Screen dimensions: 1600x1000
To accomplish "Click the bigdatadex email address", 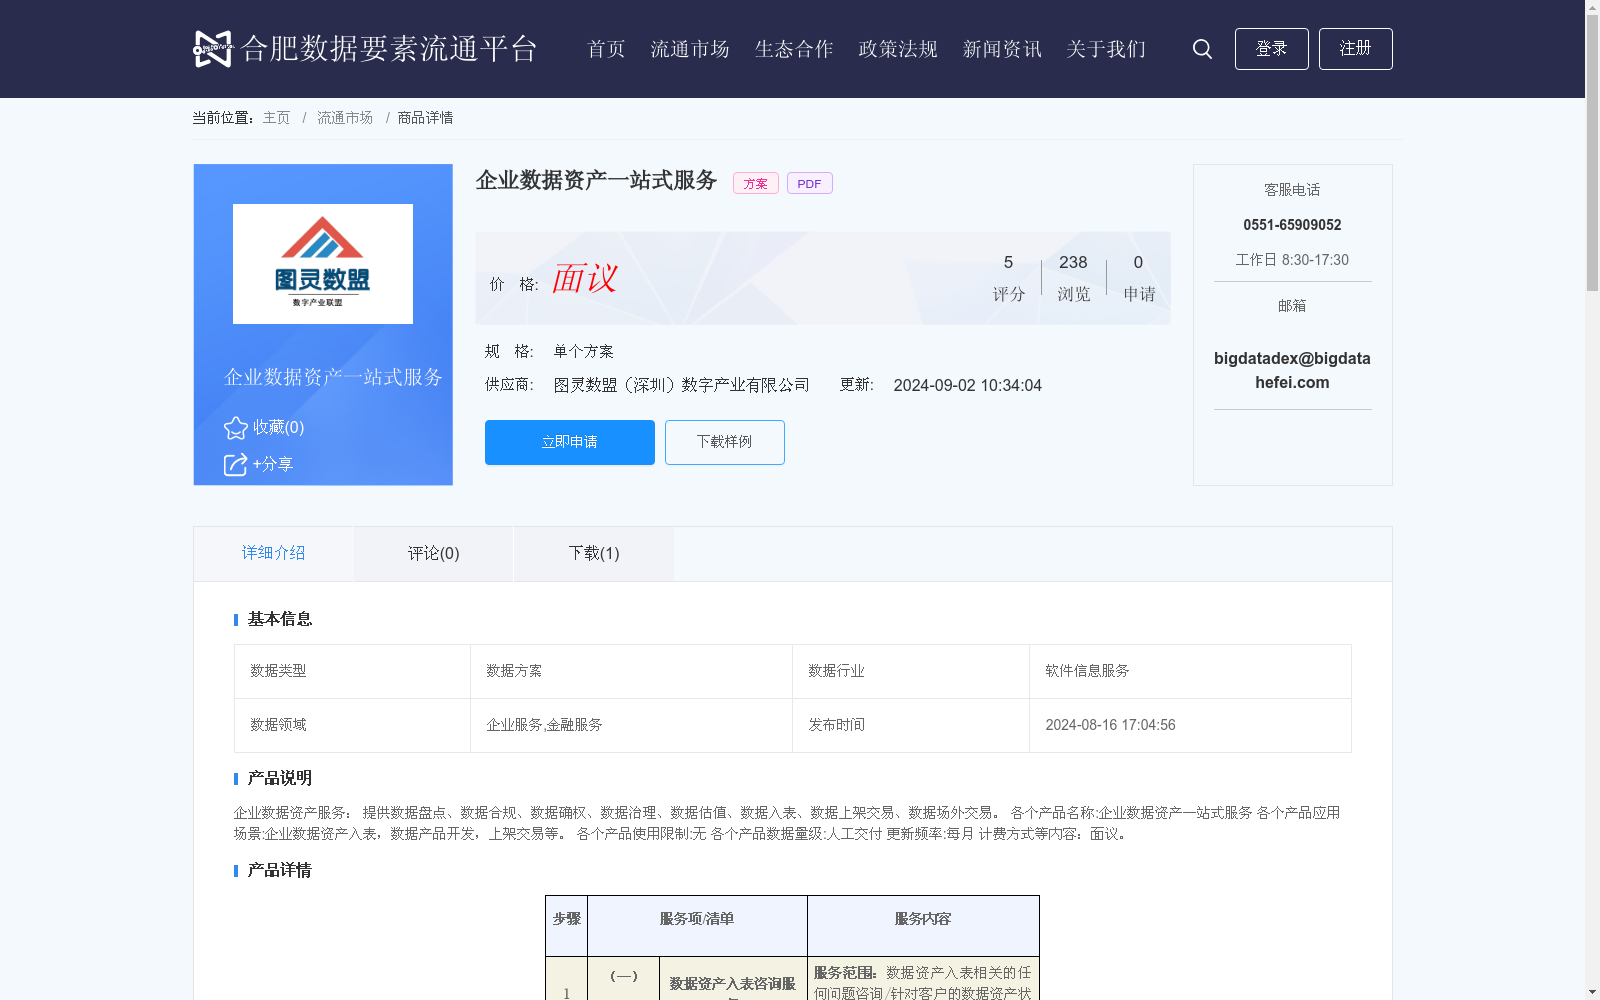I will click(1292, 370).
